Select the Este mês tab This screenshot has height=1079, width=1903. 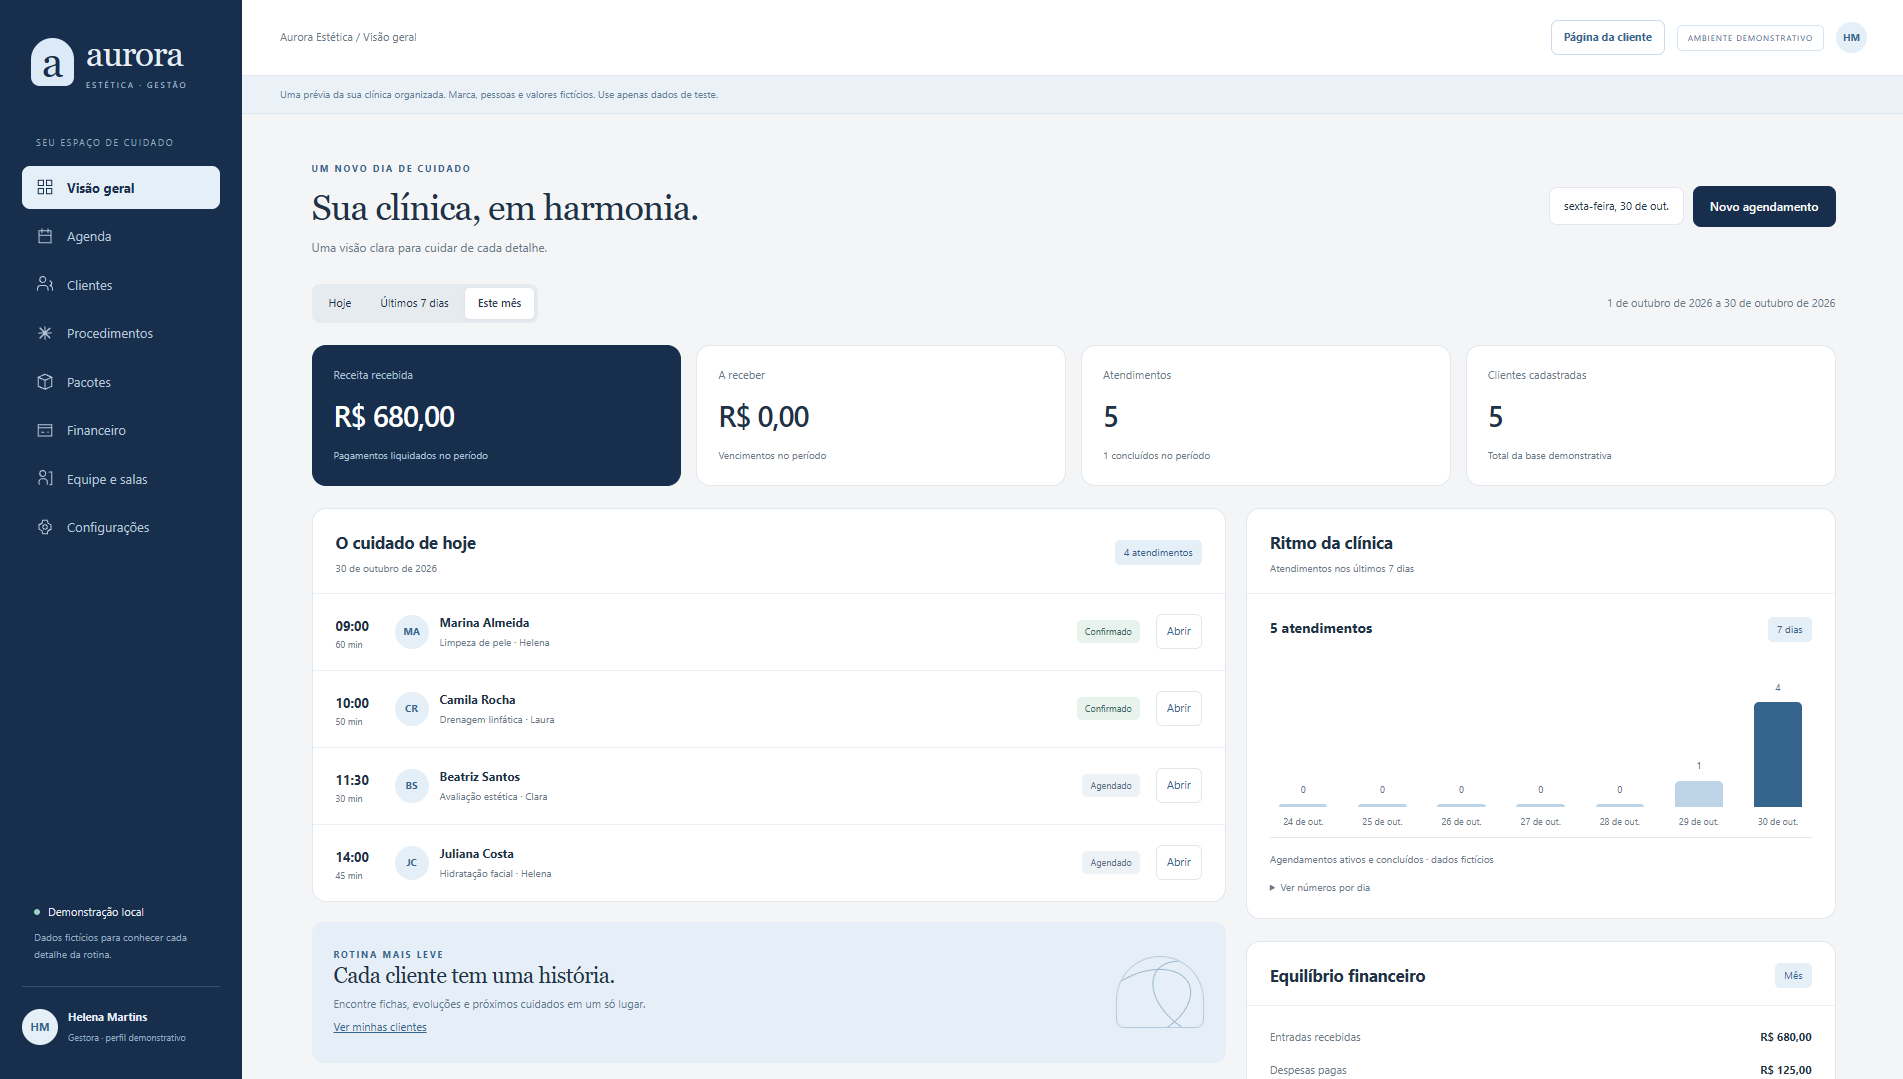pyautogui.click(x=499, y=303)
